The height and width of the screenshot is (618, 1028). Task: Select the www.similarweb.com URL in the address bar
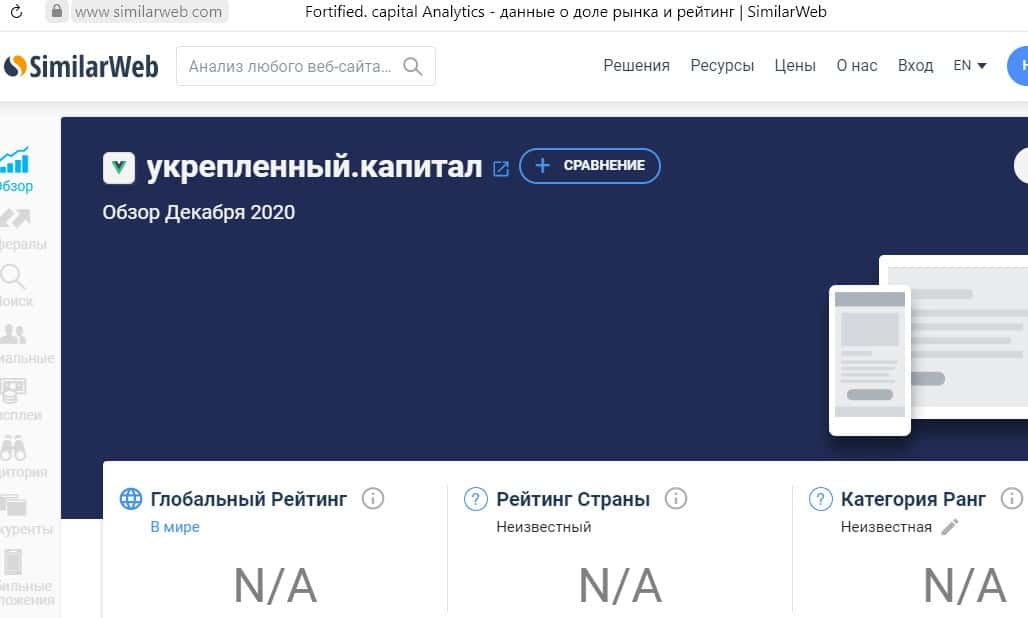(x=148, y=12)
